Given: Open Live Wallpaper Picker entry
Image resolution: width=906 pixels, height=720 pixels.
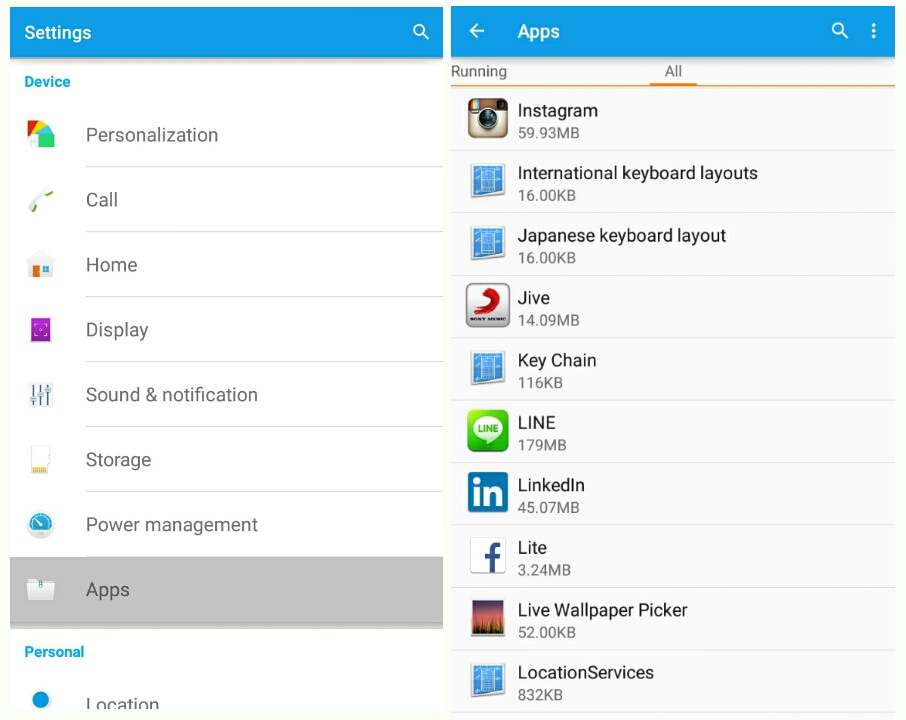Looking at the screenshot, I should [673, 619].
